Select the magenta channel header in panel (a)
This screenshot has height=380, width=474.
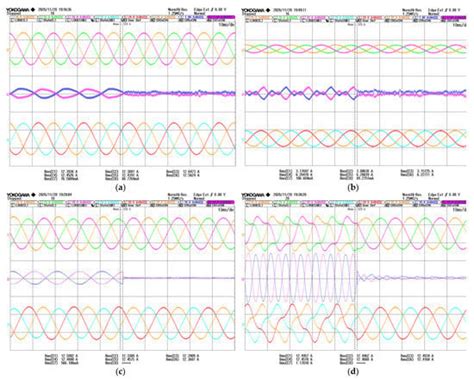79,16
